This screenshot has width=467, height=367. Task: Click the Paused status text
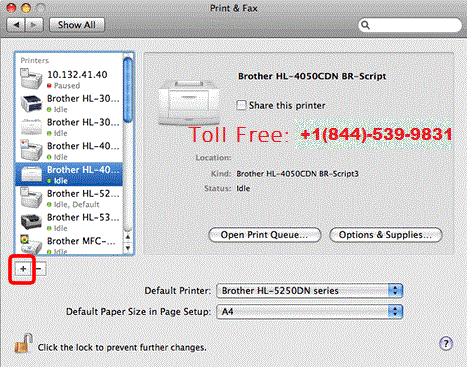tap(67, 86)
